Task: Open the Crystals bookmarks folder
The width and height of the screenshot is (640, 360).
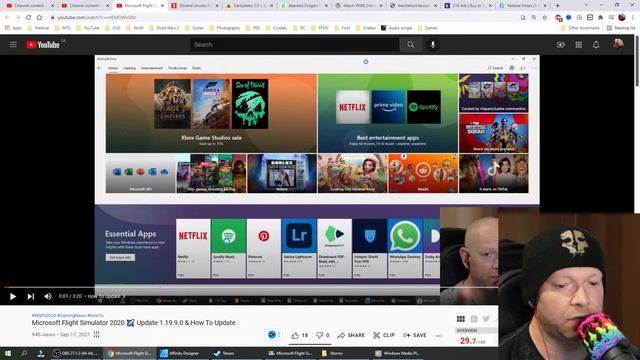Action: point(276,28)
